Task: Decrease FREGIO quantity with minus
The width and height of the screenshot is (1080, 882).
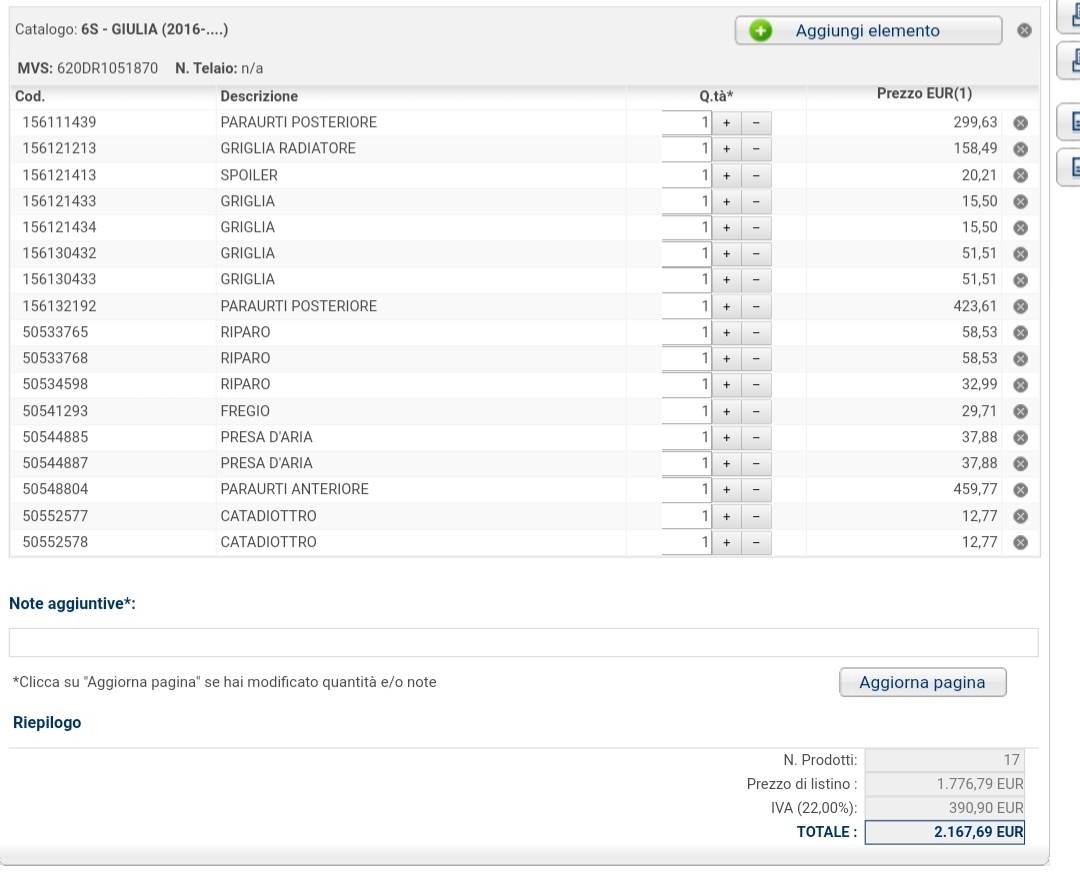Action: tap(756, 412)
